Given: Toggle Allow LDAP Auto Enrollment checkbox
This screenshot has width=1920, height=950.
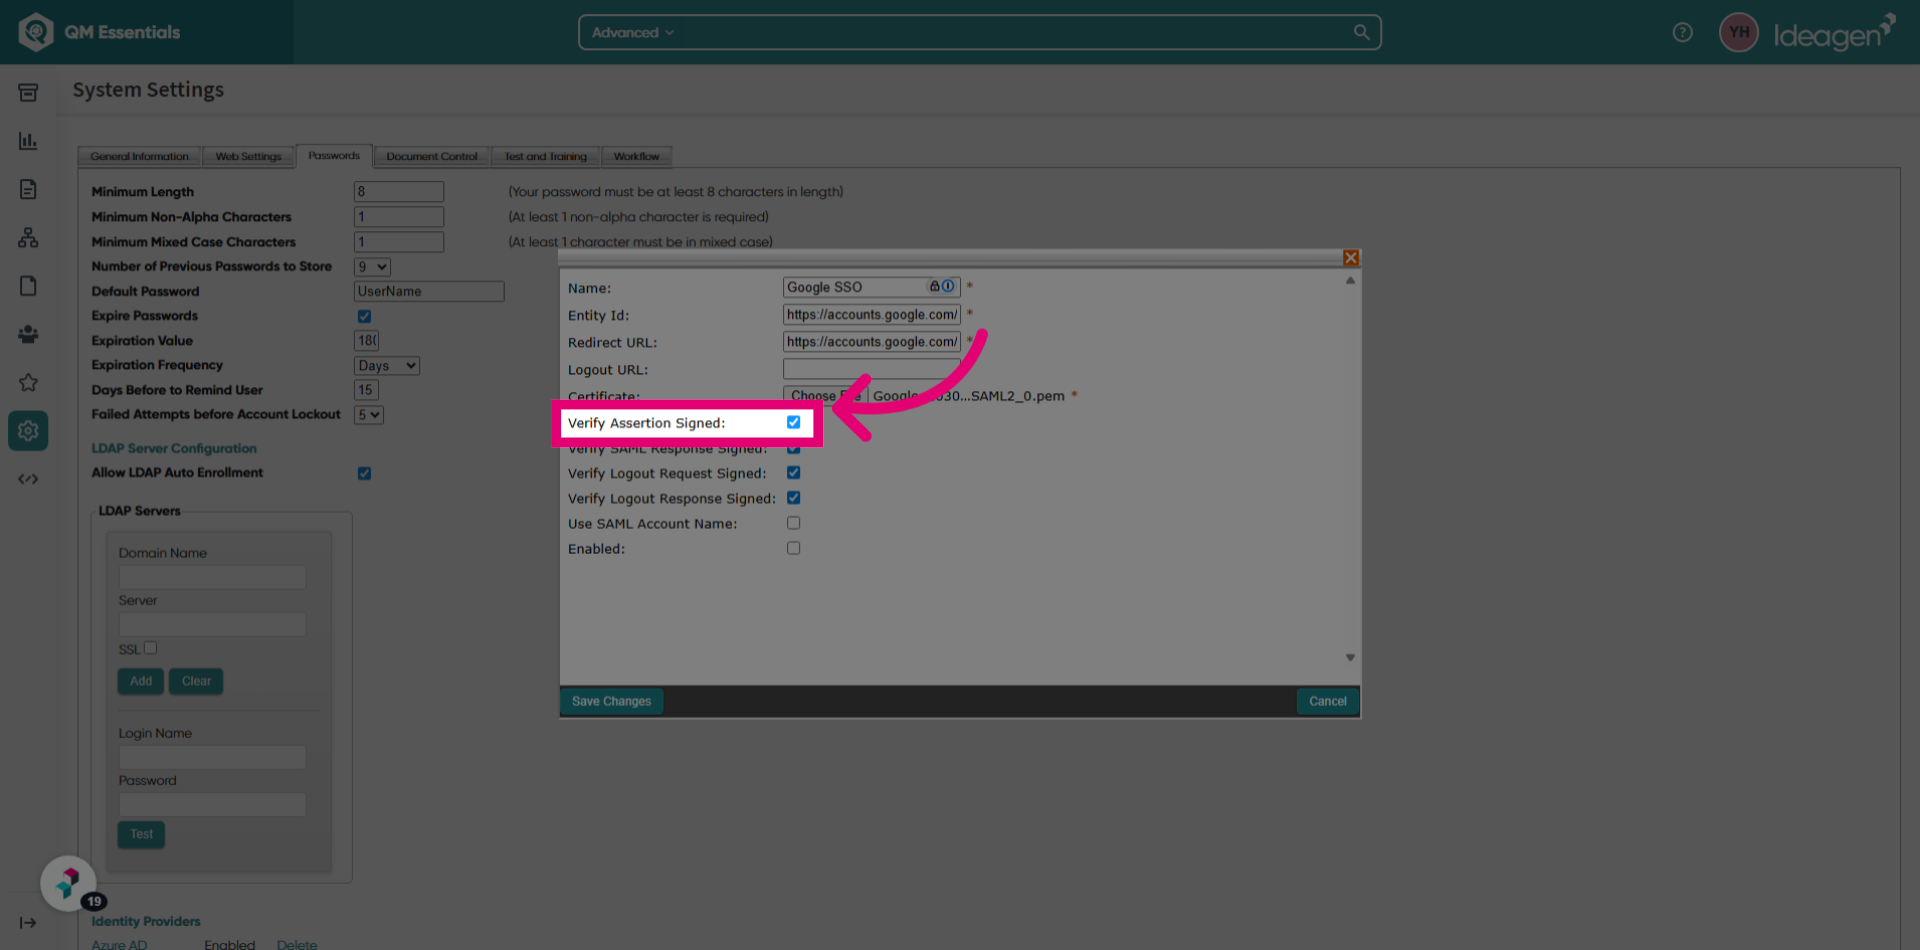Looking at the screenshot, I should (364, 473).
